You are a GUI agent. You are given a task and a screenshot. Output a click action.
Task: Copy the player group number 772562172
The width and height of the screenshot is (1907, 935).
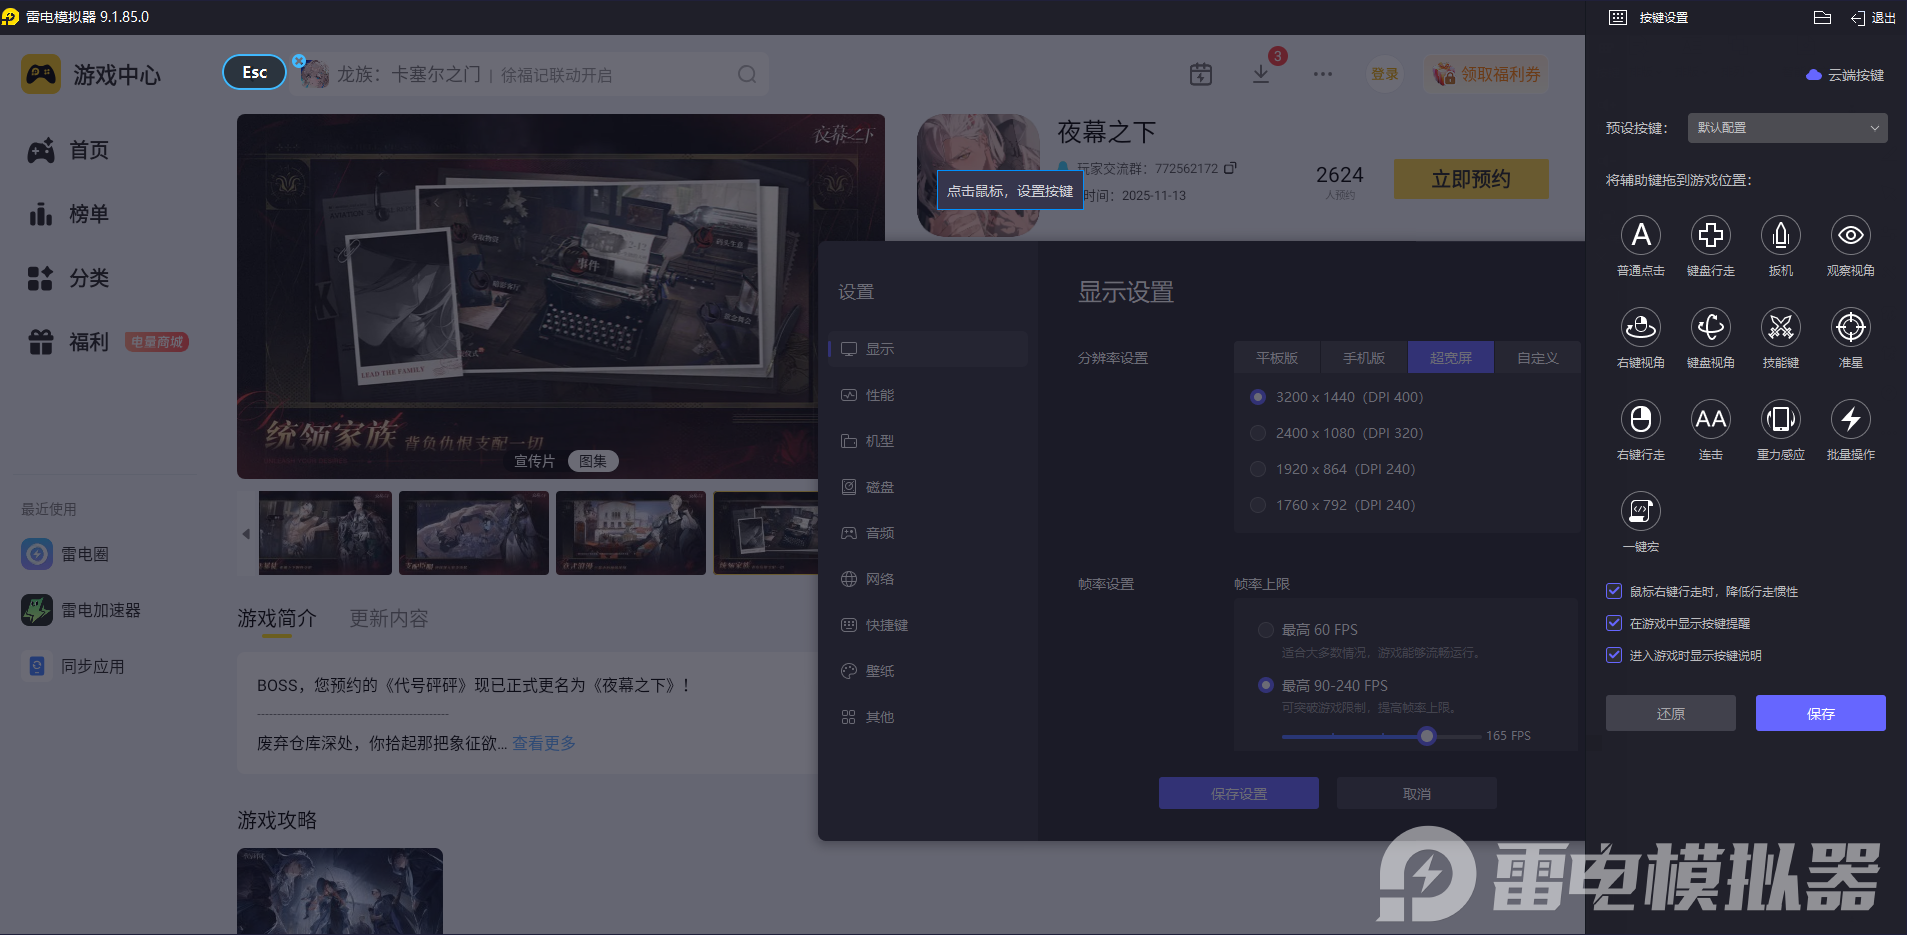click(1230, 168)
